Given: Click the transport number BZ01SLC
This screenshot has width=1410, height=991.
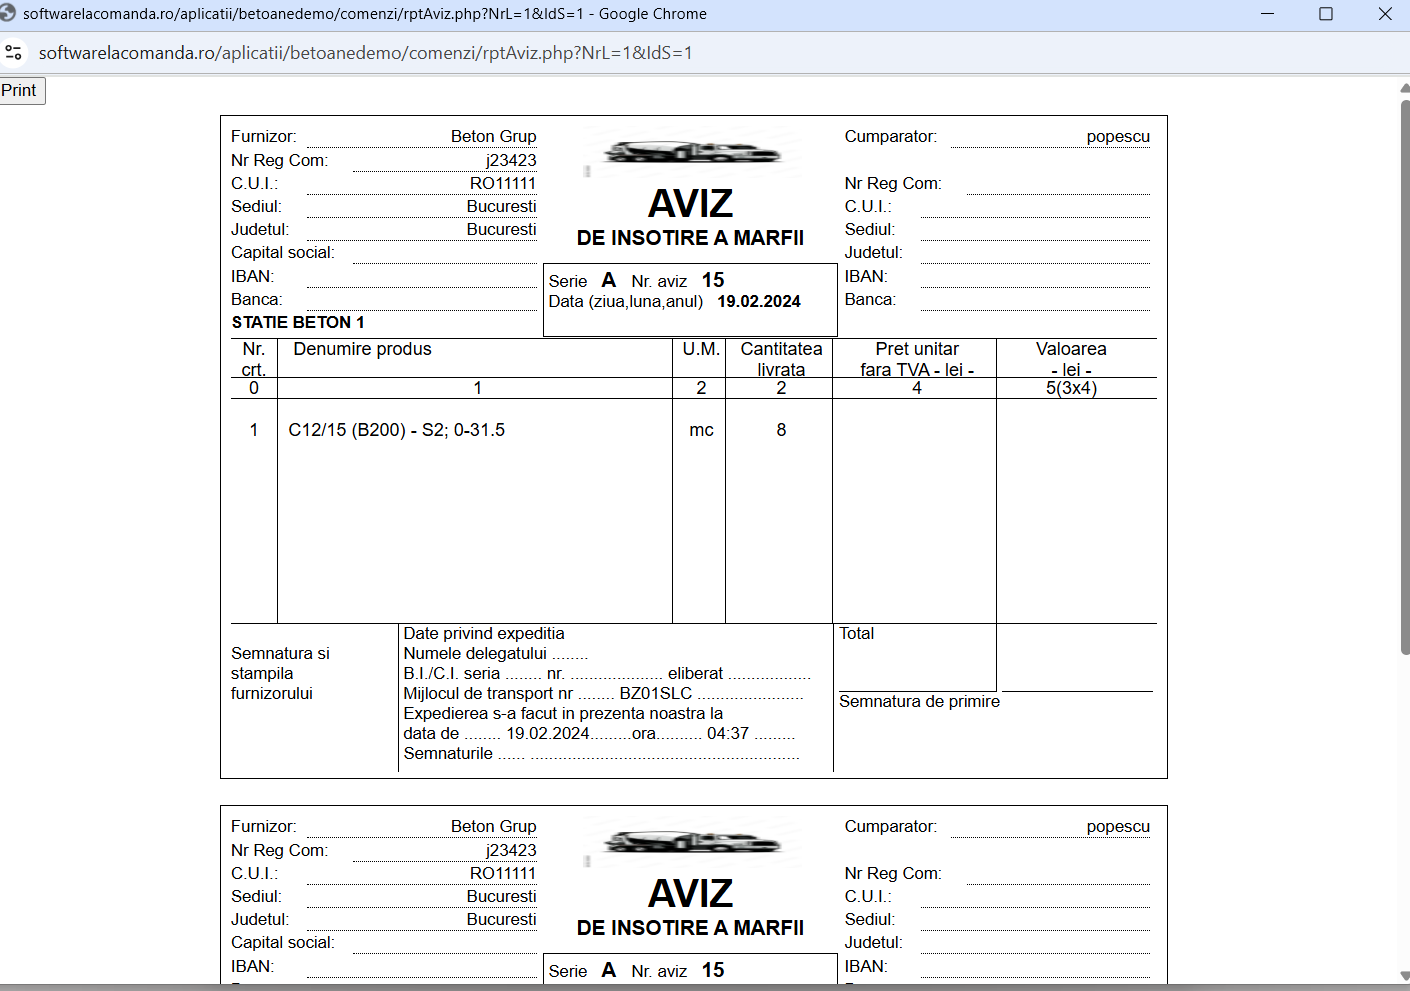Looking at the screenshot, I should [656, 693].
